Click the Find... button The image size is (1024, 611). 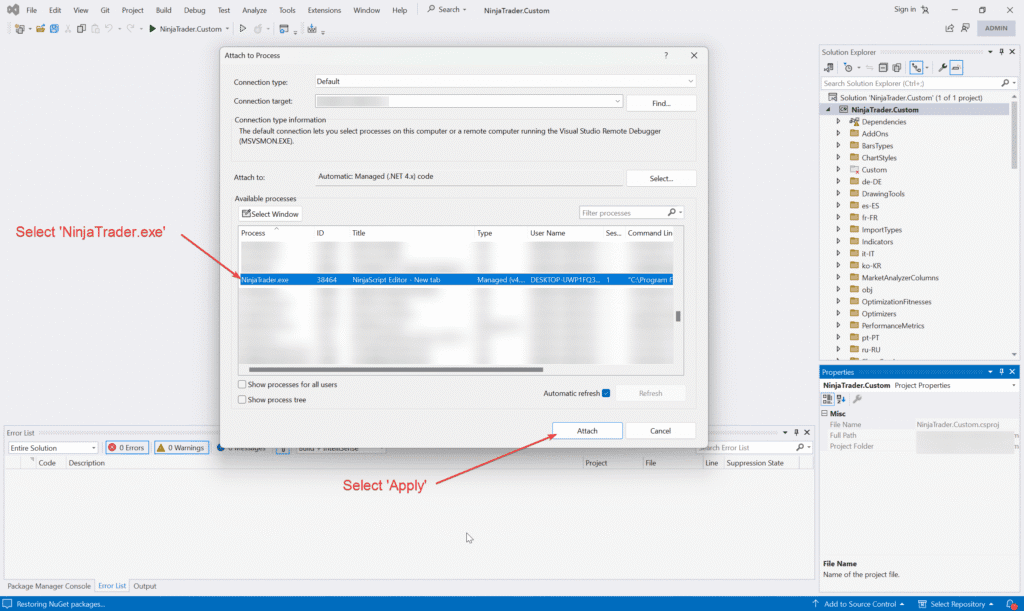click(x=661, y=103)
